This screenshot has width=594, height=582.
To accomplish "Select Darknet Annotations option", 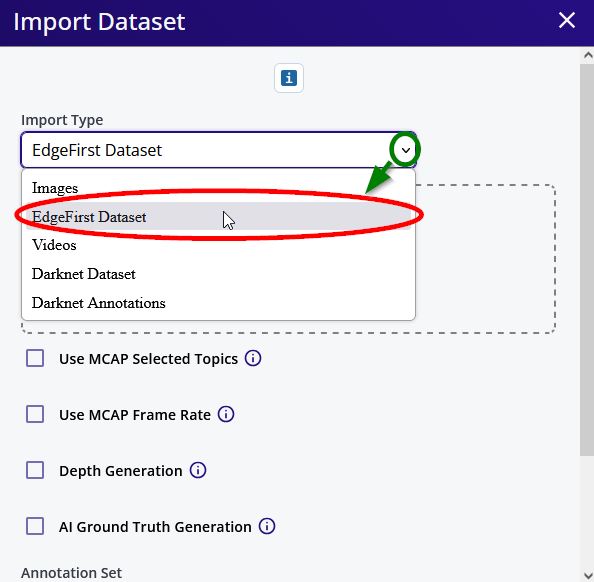I will [218, 303].
